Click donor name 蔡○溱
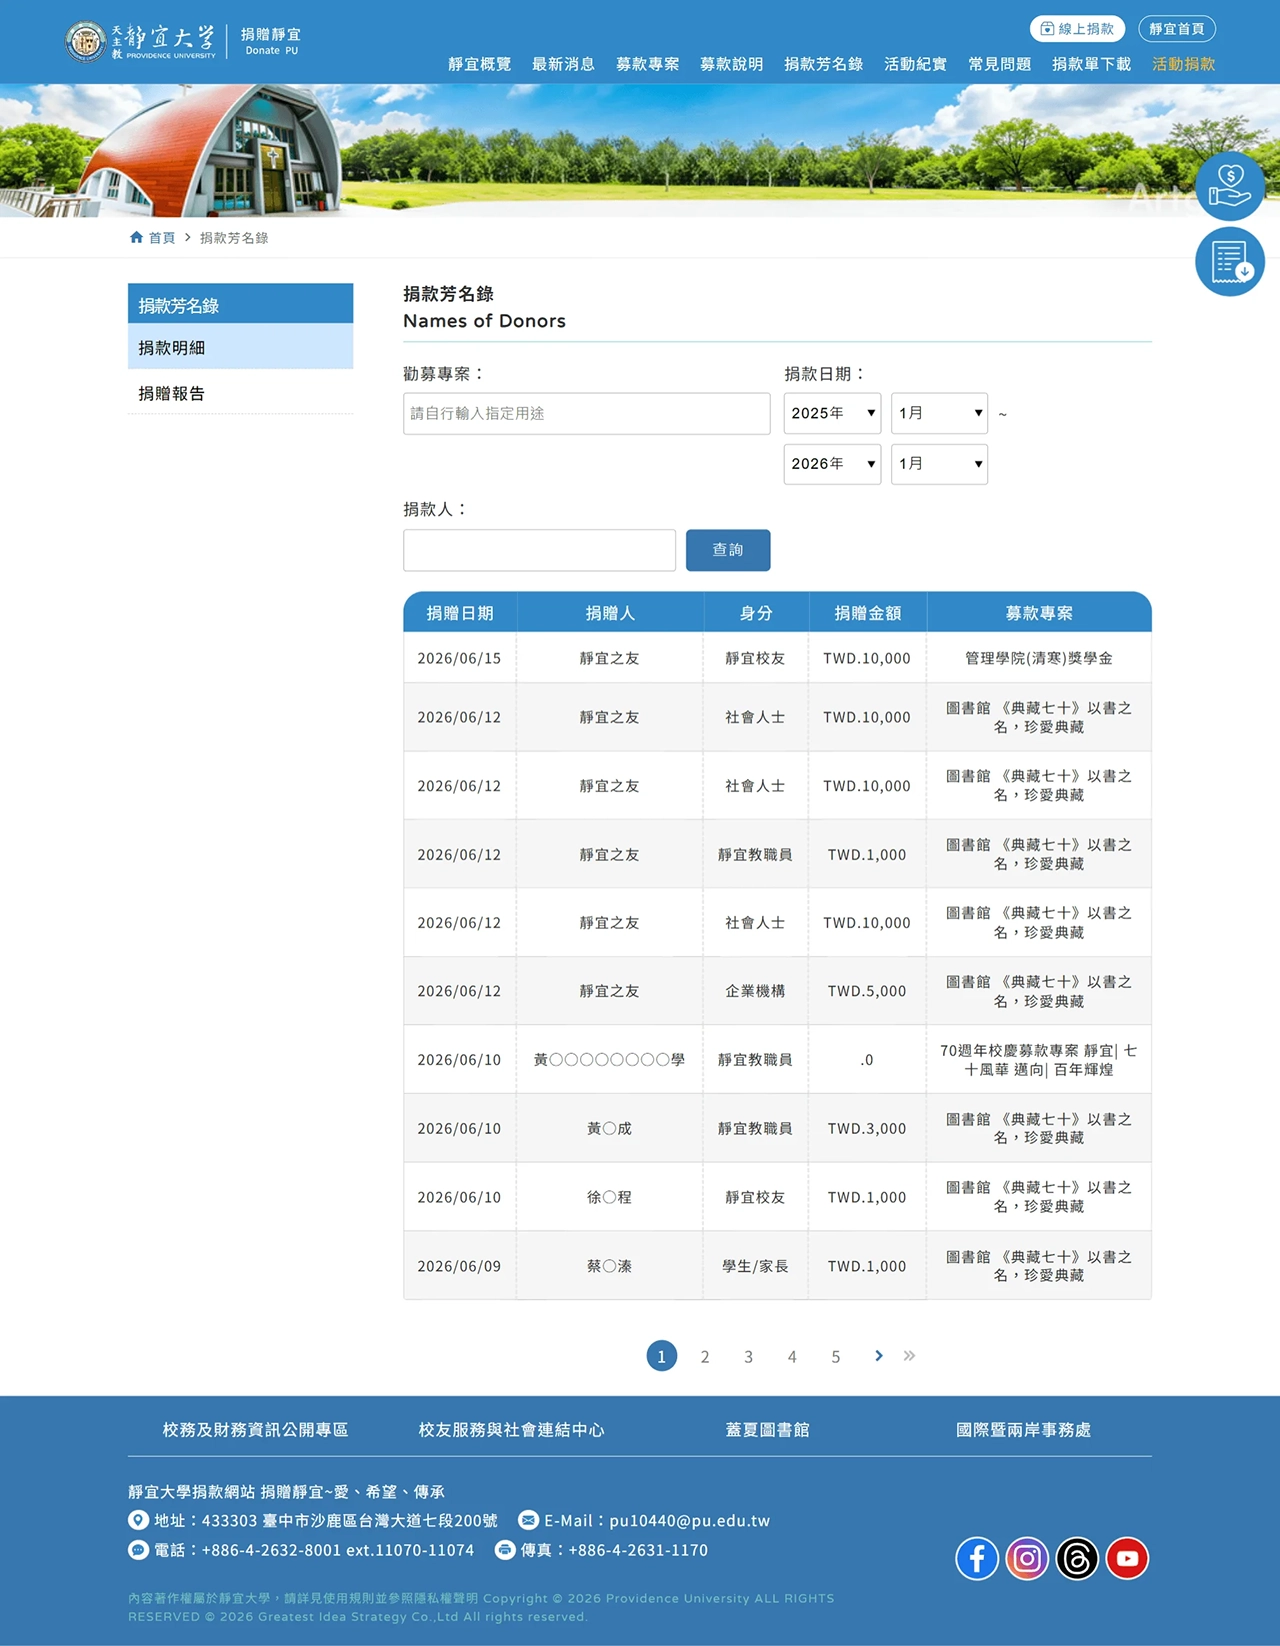Image resolution: width=1280 pixels, height=1646 pixels. [x=609, y=1266]
